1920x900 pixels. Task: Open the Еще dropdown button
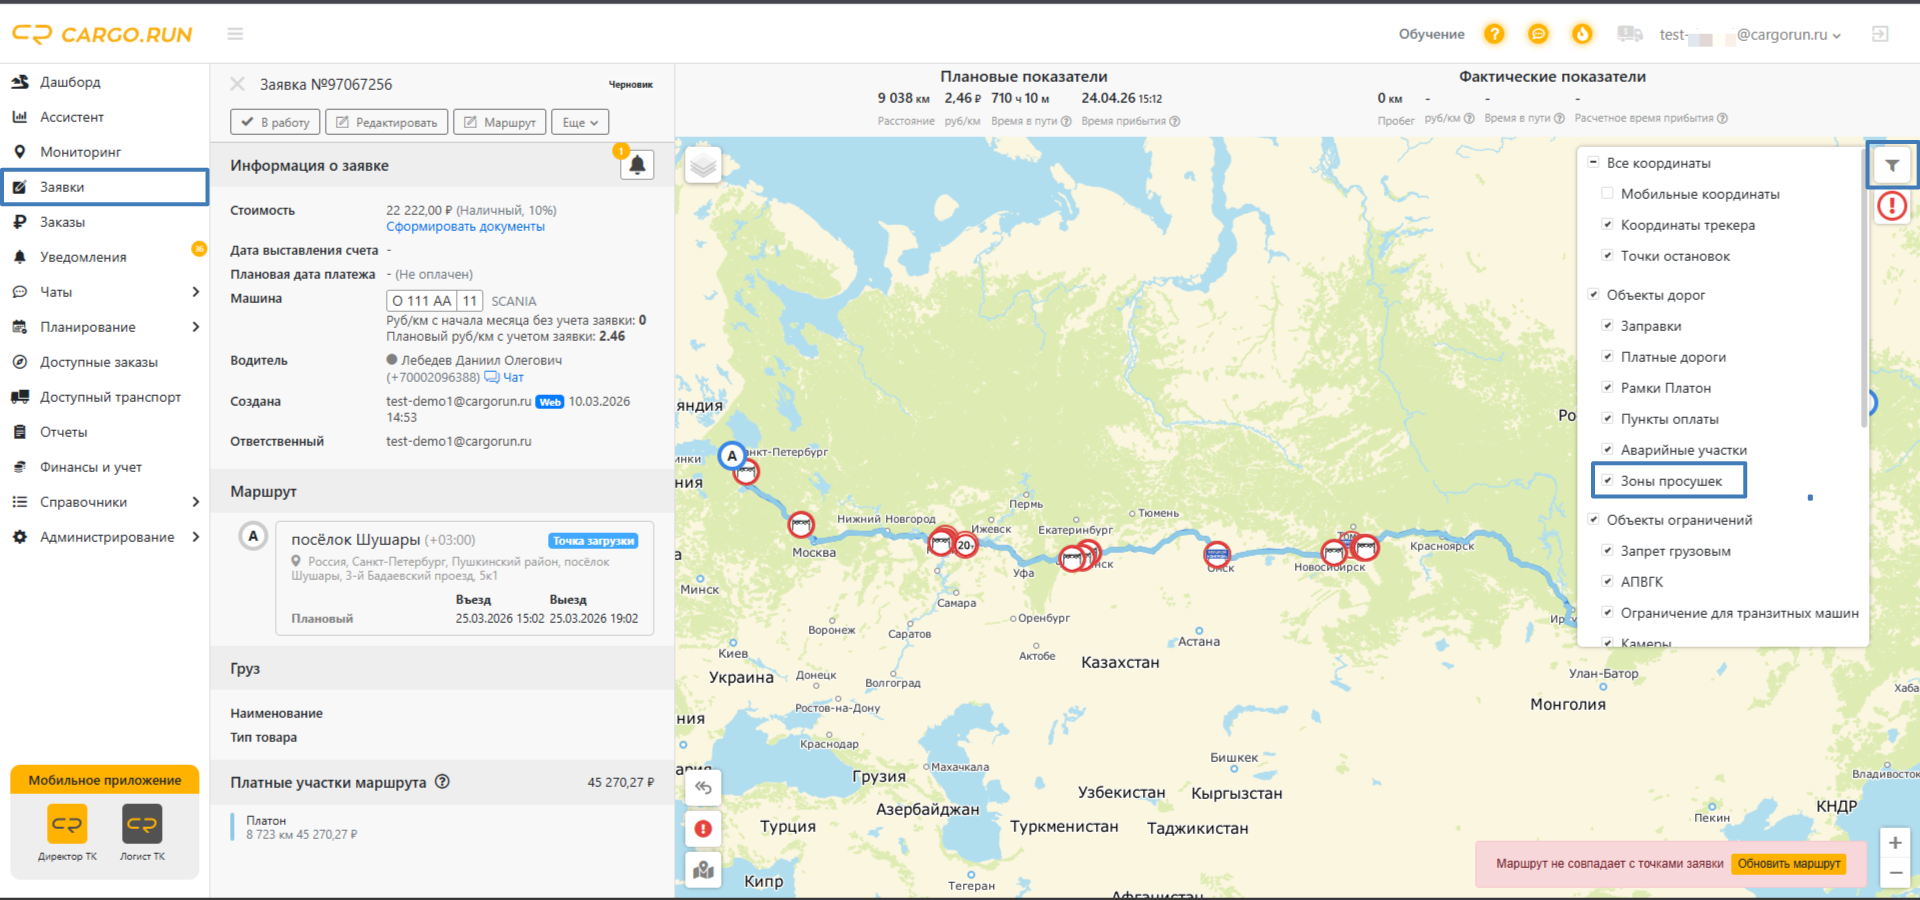pos(580,122)
